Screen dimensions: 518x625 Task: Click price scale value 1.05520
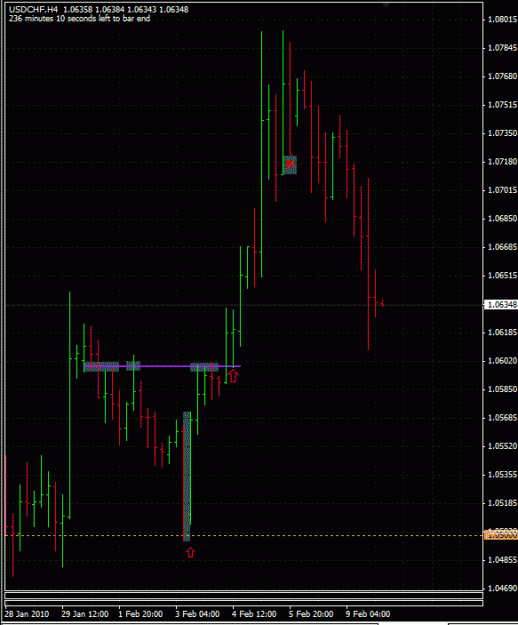coord(502,446)
